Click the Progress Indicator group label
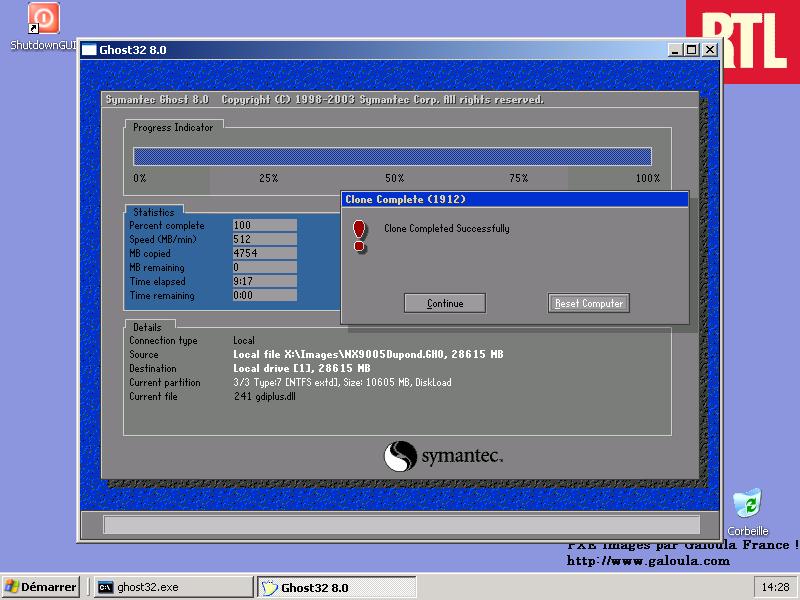This screenshot has height=600, width=800. tap(173, 128)
